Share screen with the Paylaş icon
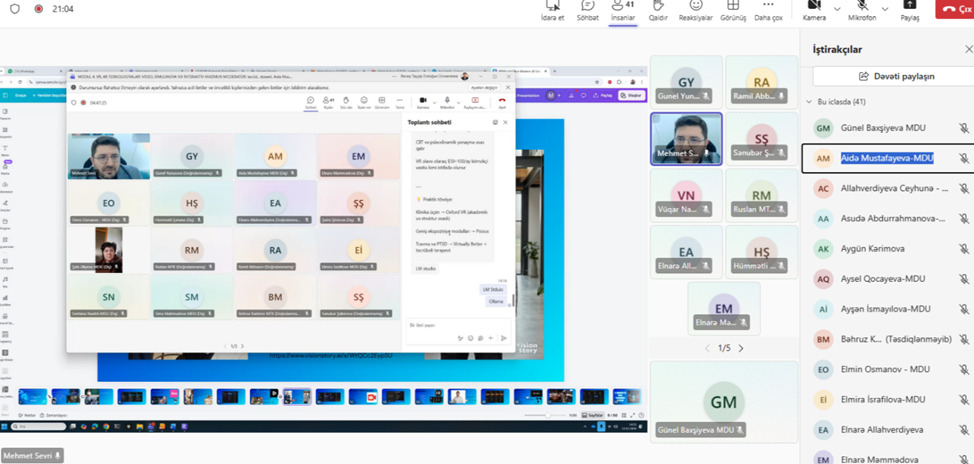The height and width of the screenshot is (464, 974). pyautogui.click(x=910, y=10)
